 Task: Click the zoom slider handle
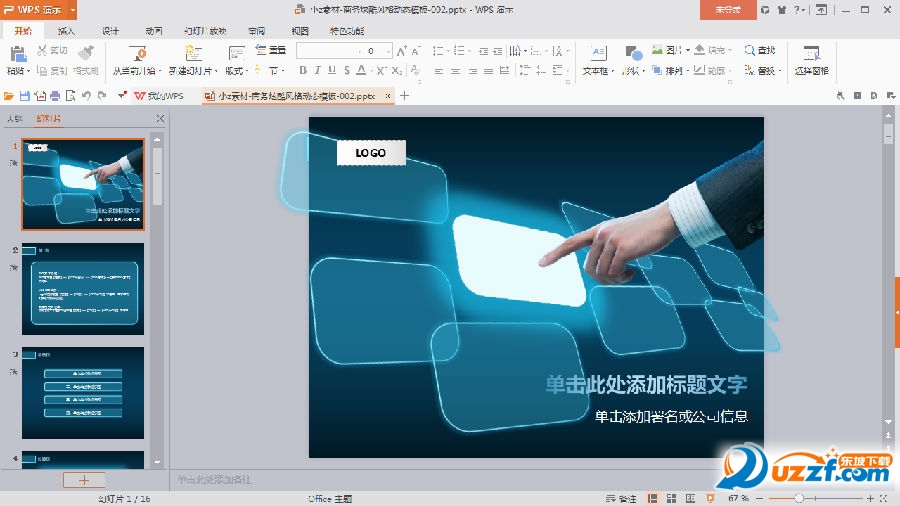coord(798,499)
